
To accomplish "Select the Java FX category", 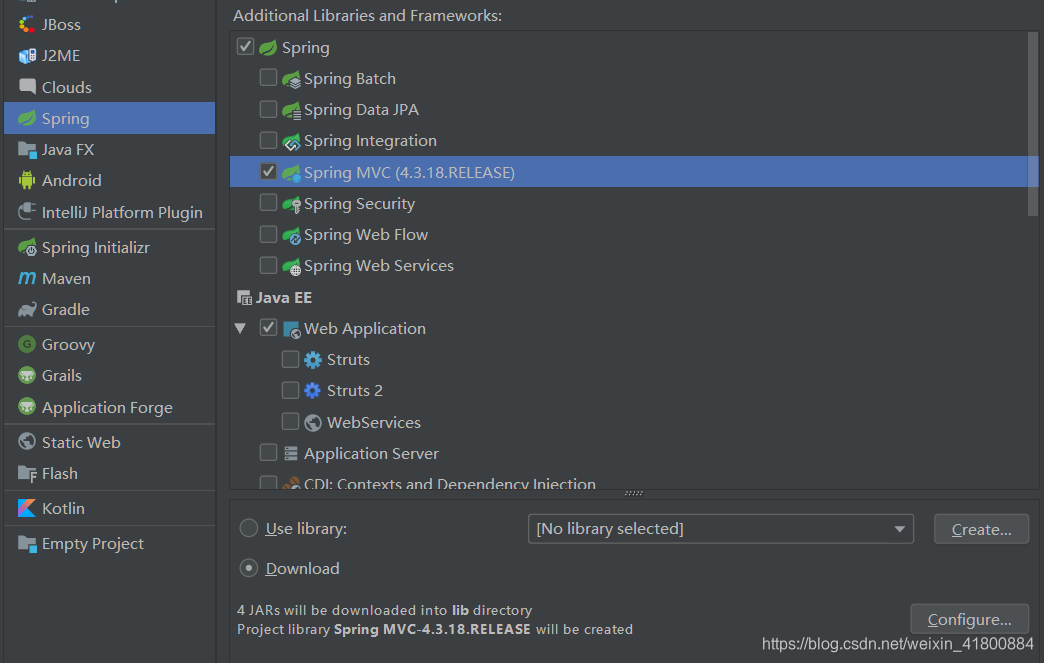I will click(27, 148).
